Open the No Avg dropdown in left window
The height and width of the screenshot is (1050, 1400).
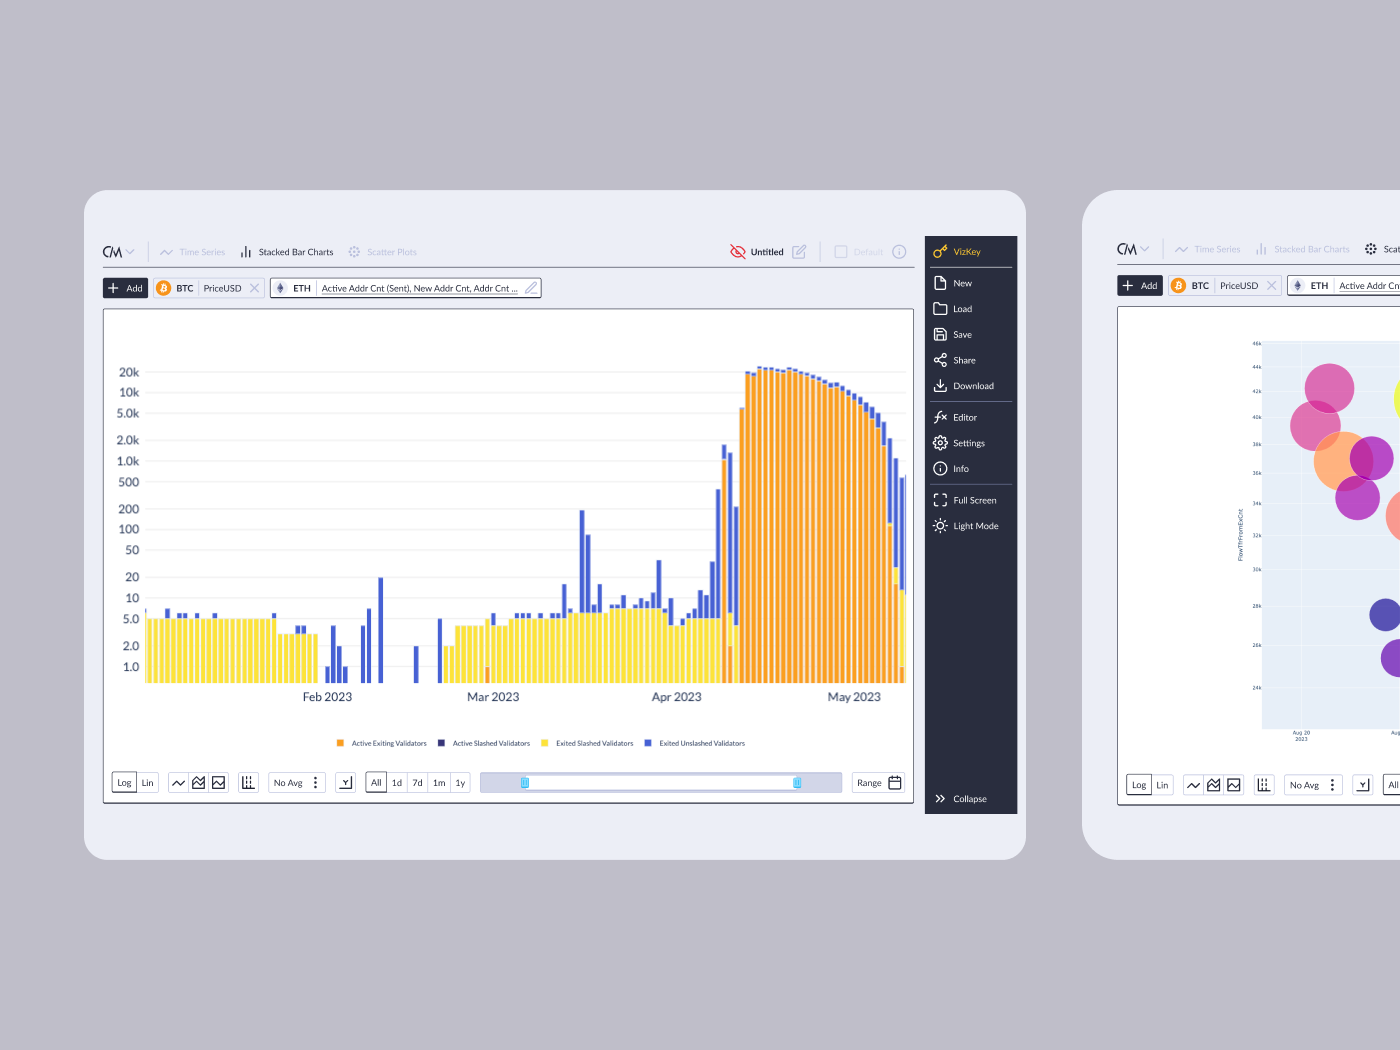297,783
